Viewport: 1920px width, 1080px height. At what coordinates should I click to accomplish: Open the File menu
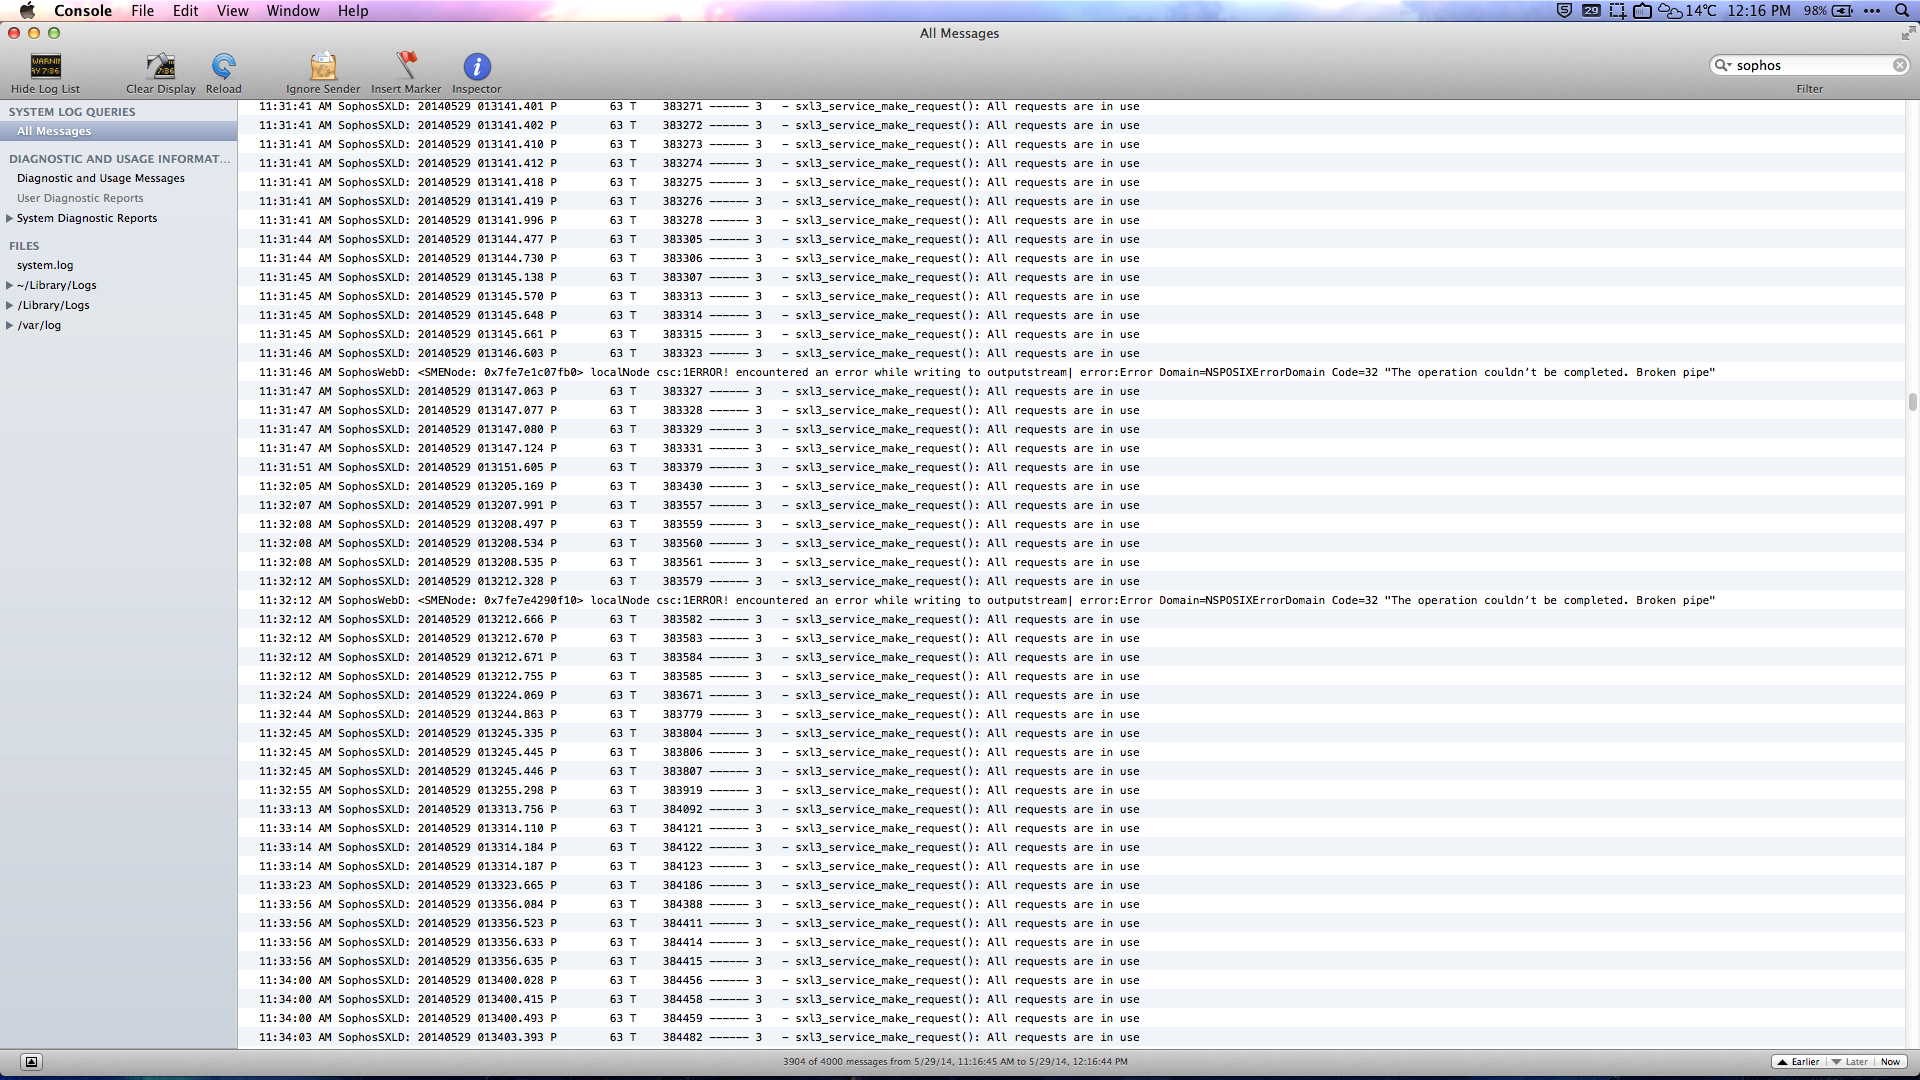click(x=143, y=11)
